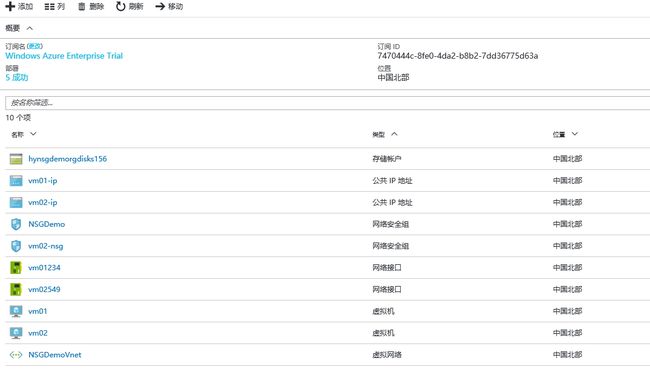Click the 网络安全组 cell of NSGDemo row
This screenshot has height=387, width=650.
(x=390, y=224)
